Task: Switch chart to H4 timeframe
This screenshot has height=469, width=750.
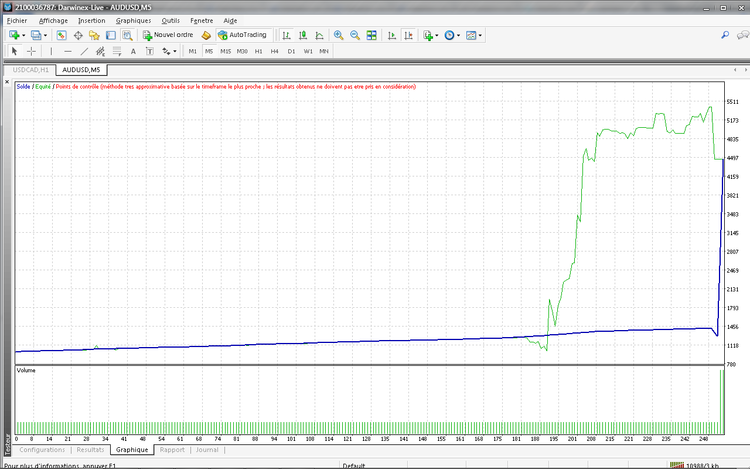Action: click(x=274, y=51)
